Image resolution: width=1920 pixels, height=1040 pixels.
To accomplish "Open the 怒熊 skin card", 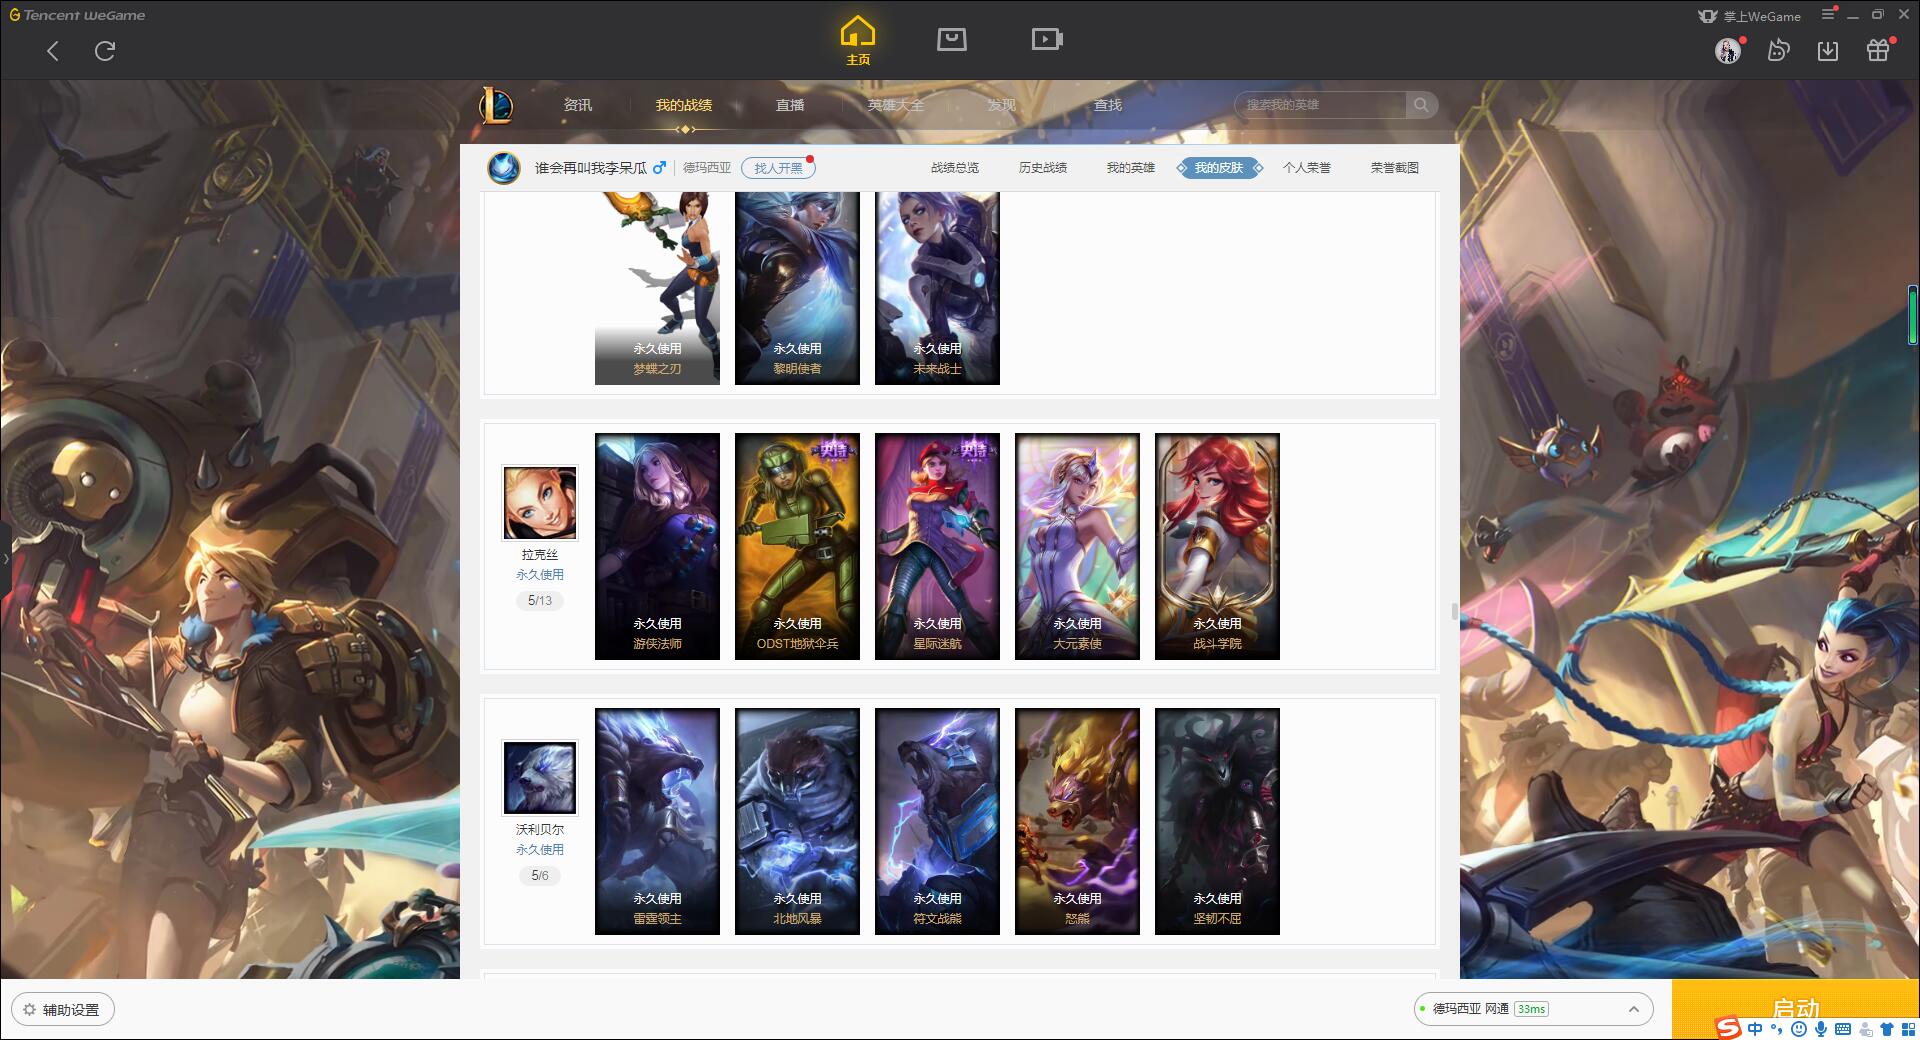I will pyautogui.click(x=1077, y=821).
